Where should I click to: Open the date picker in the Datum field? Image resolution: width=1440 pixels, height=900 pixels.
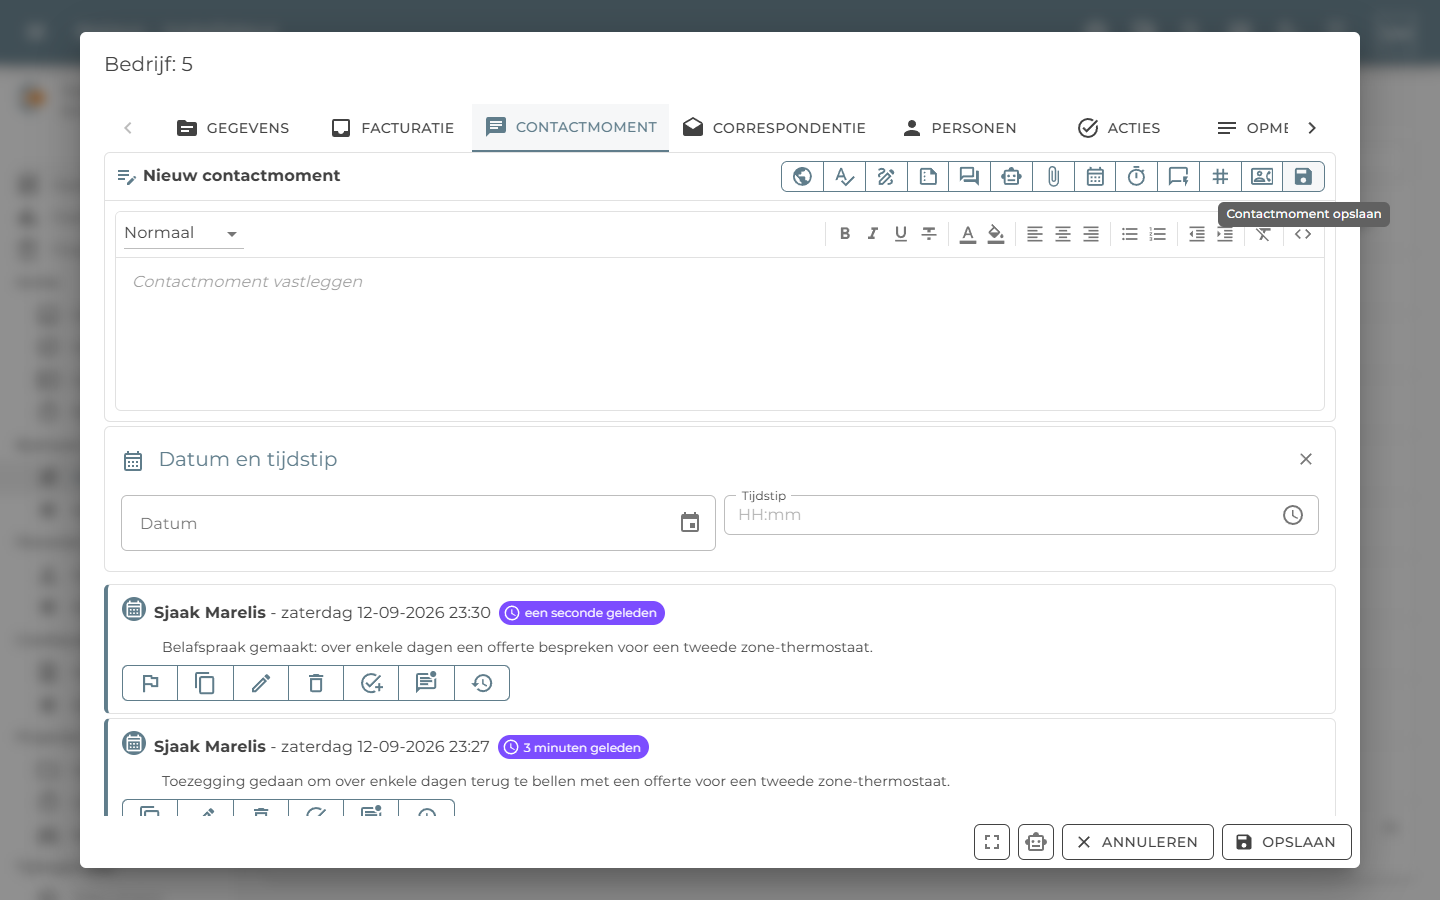pyautogui.click(x=690, y=523)
